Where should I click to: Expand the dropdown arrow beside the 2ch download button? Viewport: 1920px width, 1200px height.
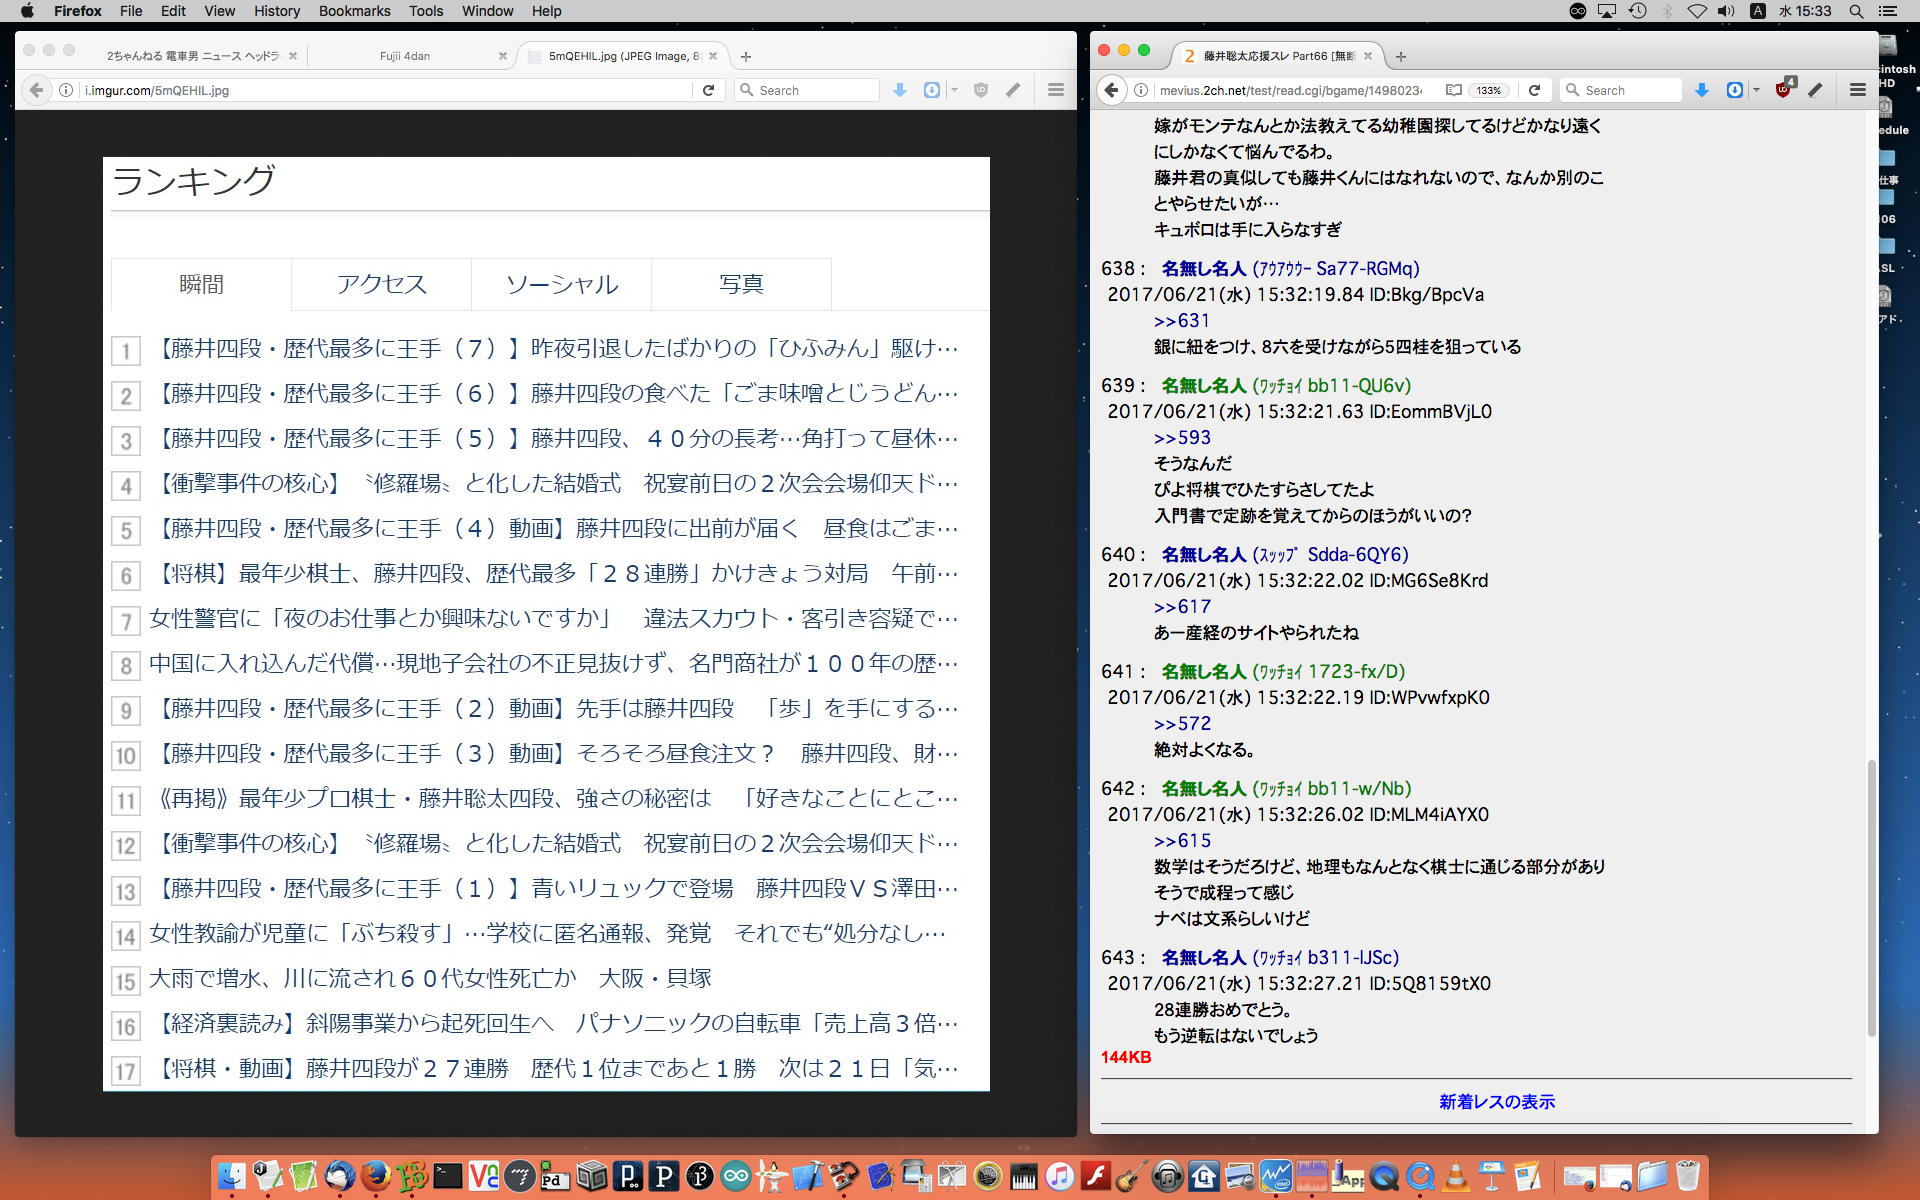click(1757, 90)
